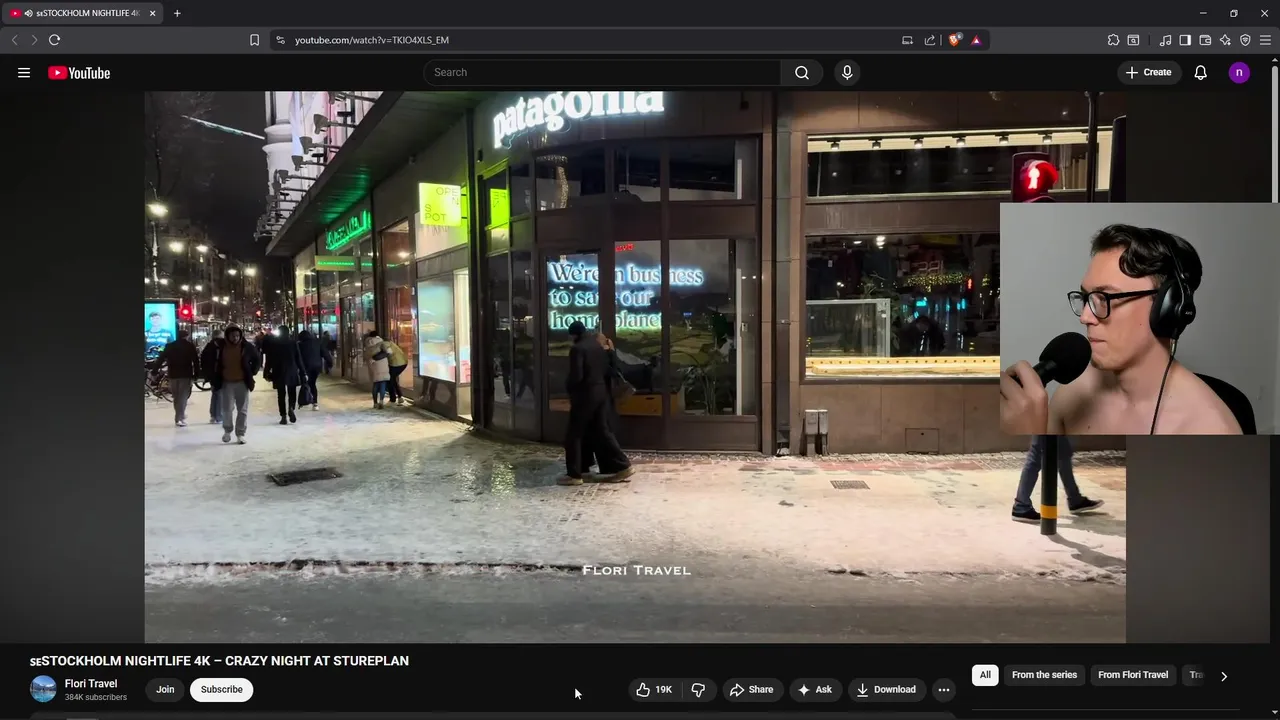Click the video player to pause
The height and width of the screenshot is (720, 1280).
click(635, 367)
